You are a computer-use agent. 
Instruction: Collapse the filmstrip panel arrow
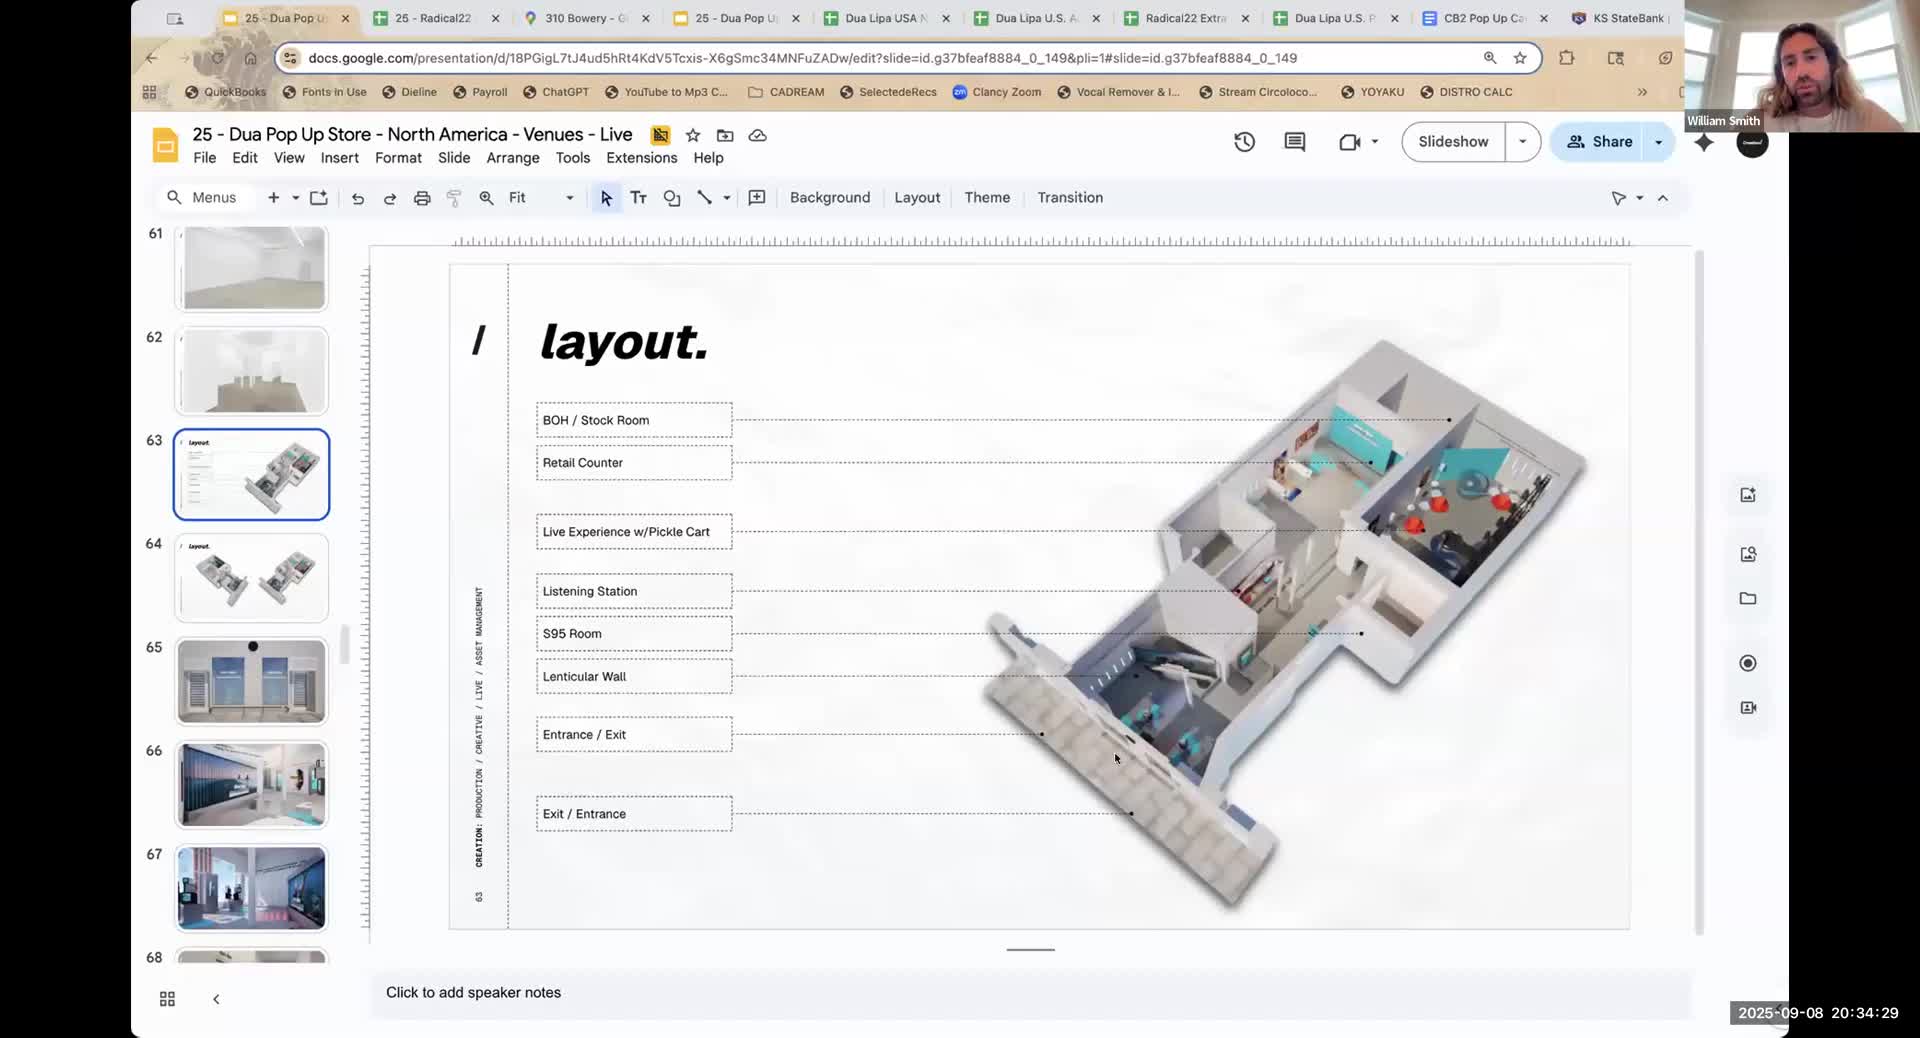click(x=216, y=999)
